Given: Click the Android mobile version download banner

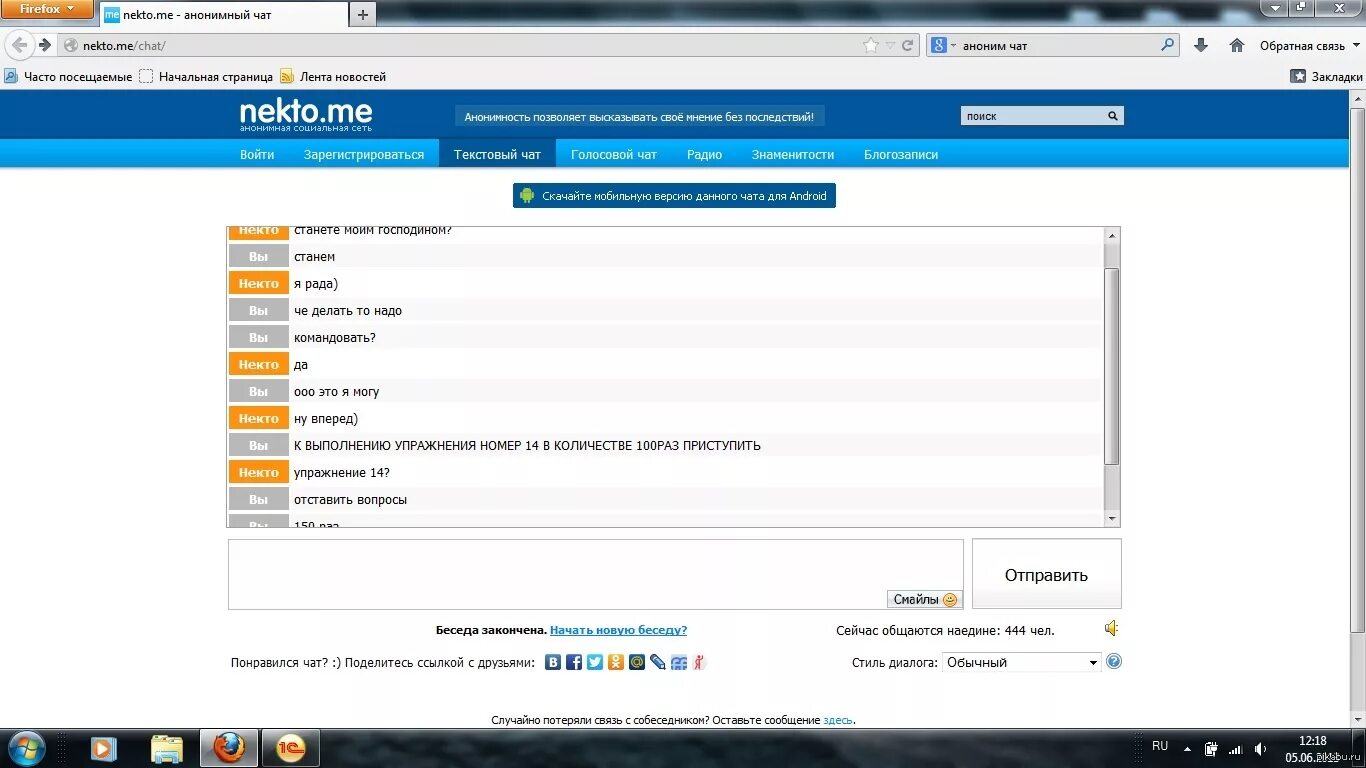Looking at the screenshot, I should point(674,196).
